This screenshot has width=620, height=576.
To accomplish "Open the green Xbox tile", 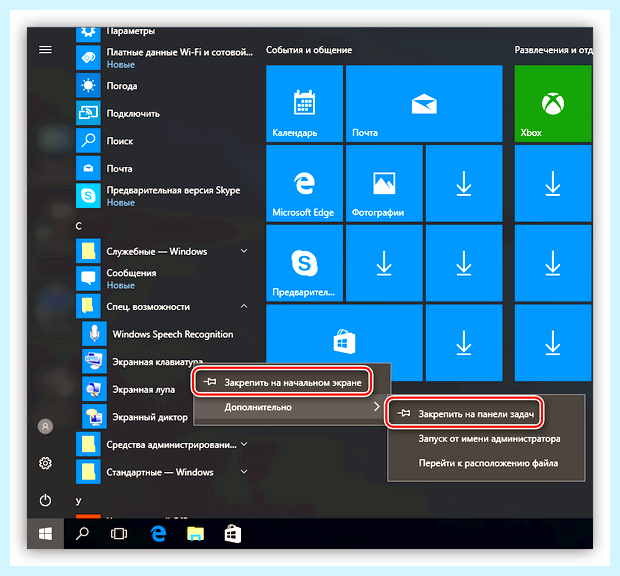I will pyautogui.click(x=553, y=103).
